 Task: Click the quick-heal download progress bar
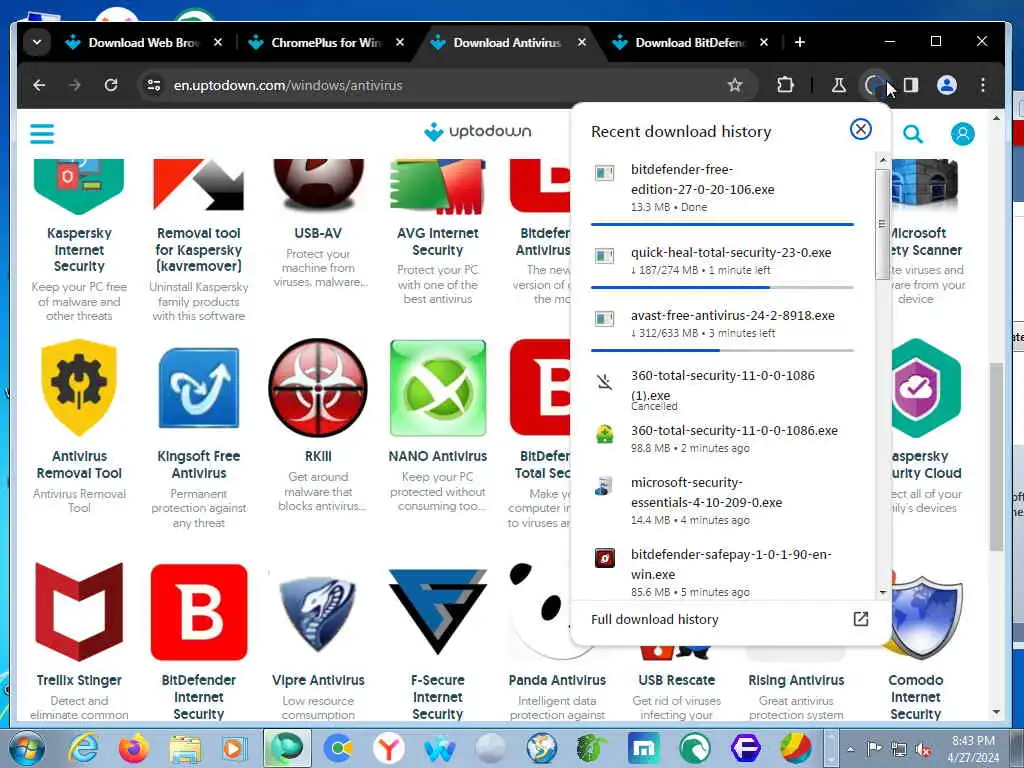coord(722,287)
